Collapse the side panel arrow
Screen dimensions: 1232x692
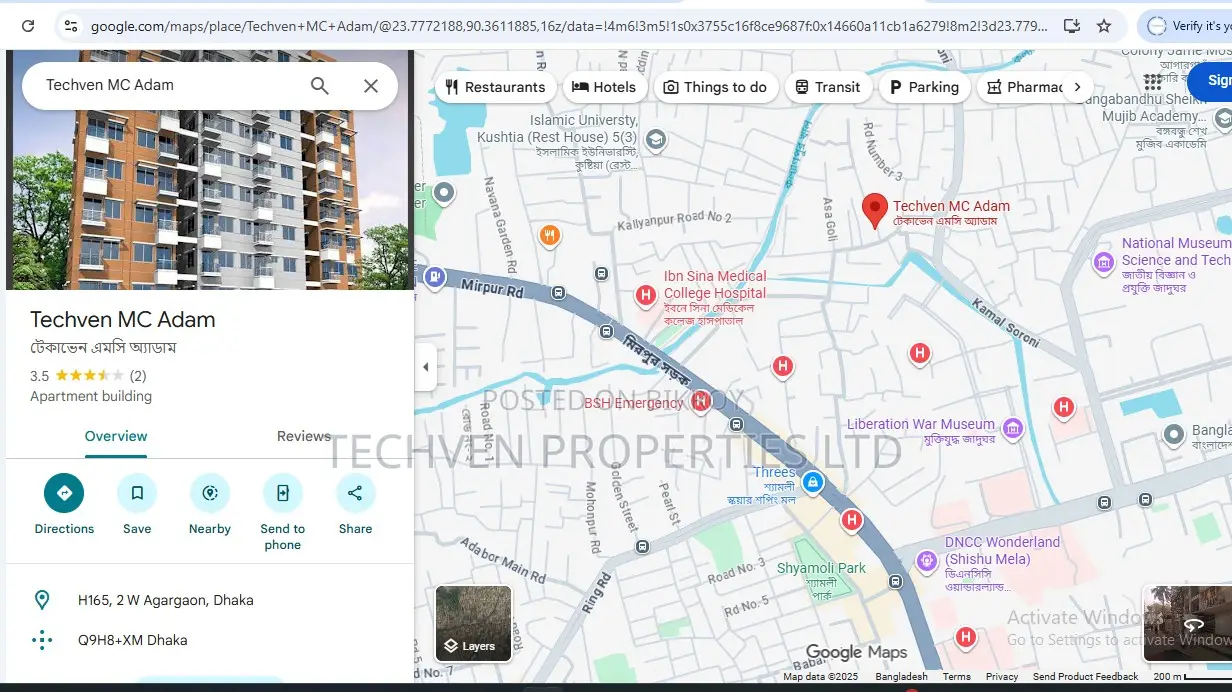(425, 367)
